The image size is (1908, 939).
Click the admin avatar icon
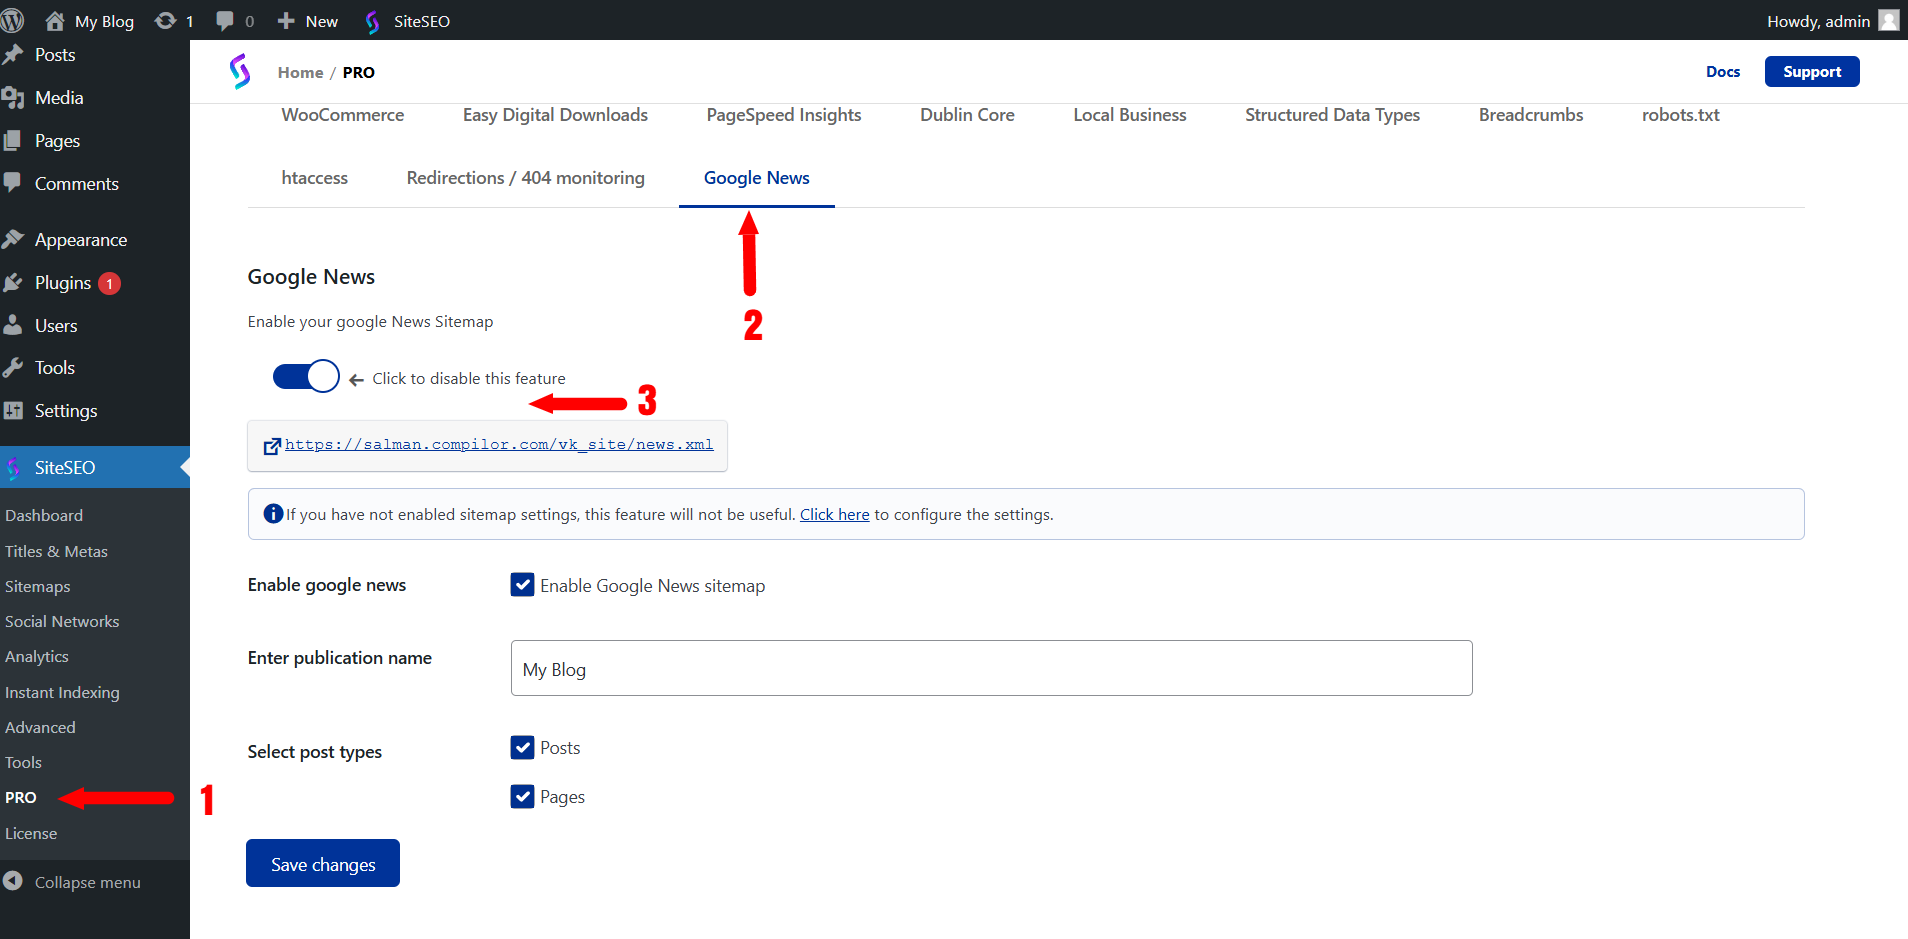pyautogui.click(x=1889, y=21)
